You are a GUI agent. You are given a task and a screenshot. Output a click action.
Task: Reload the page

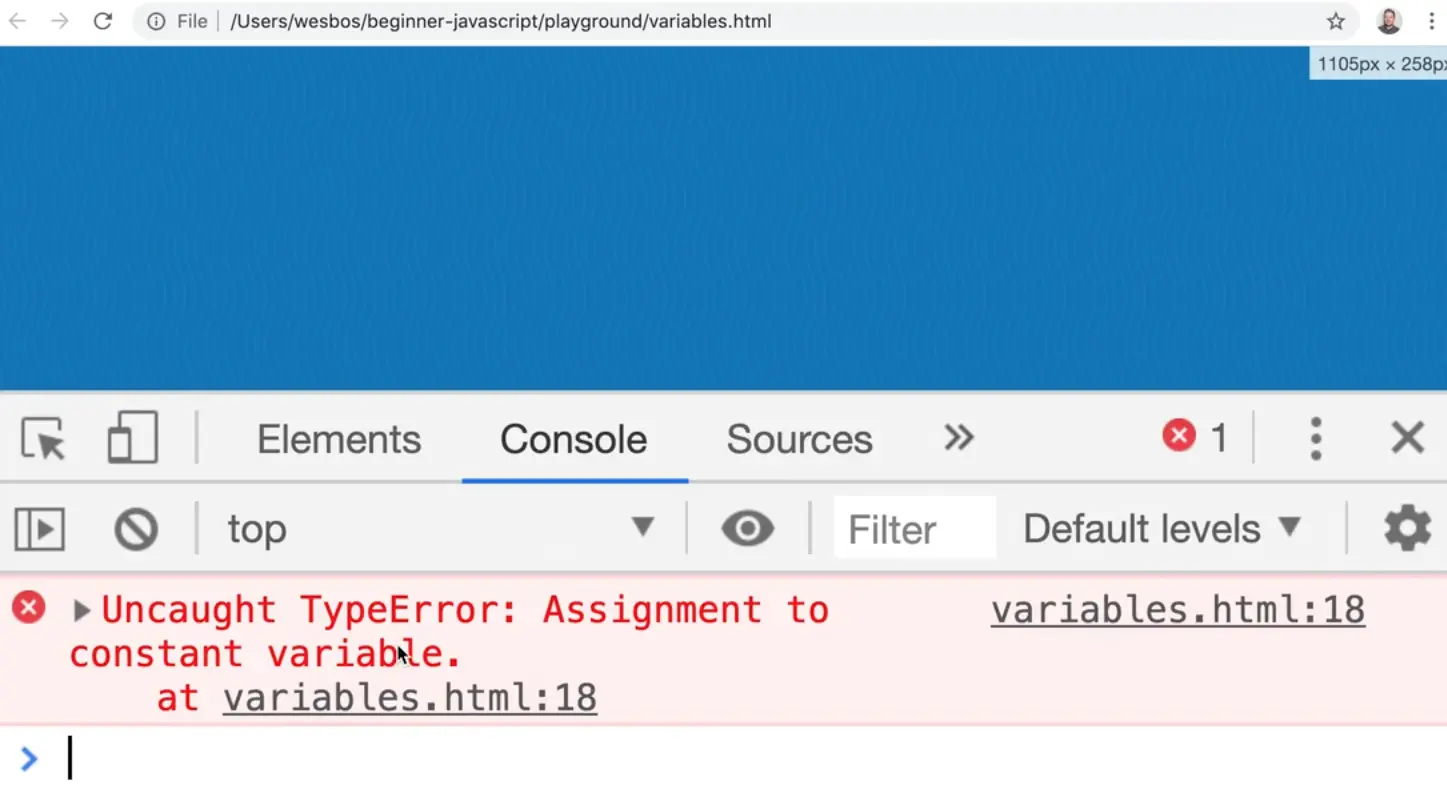[x=103, y=21]
